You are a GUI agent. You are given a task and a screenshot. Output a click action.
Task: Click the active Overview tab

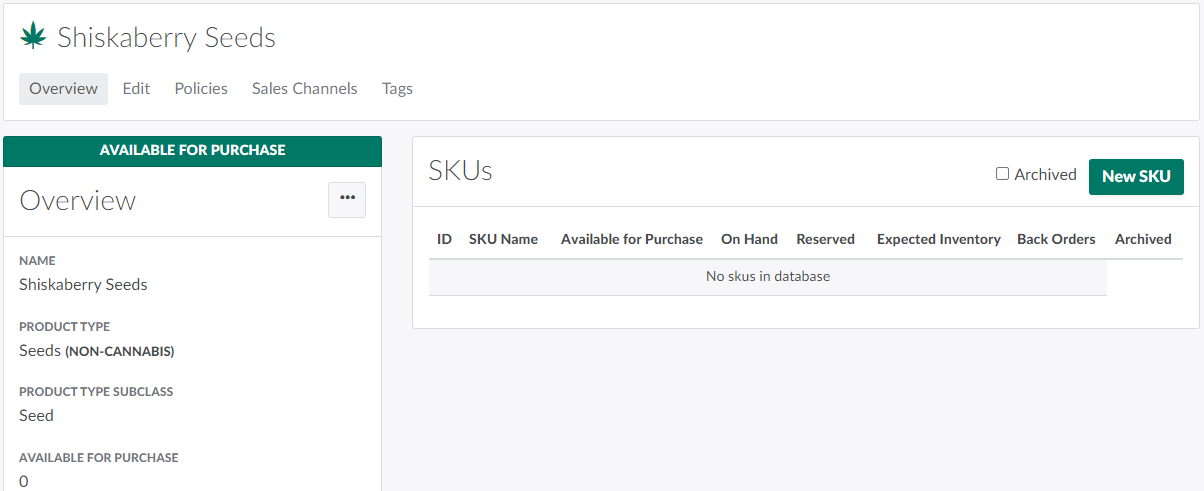click(x=63, y=89)
